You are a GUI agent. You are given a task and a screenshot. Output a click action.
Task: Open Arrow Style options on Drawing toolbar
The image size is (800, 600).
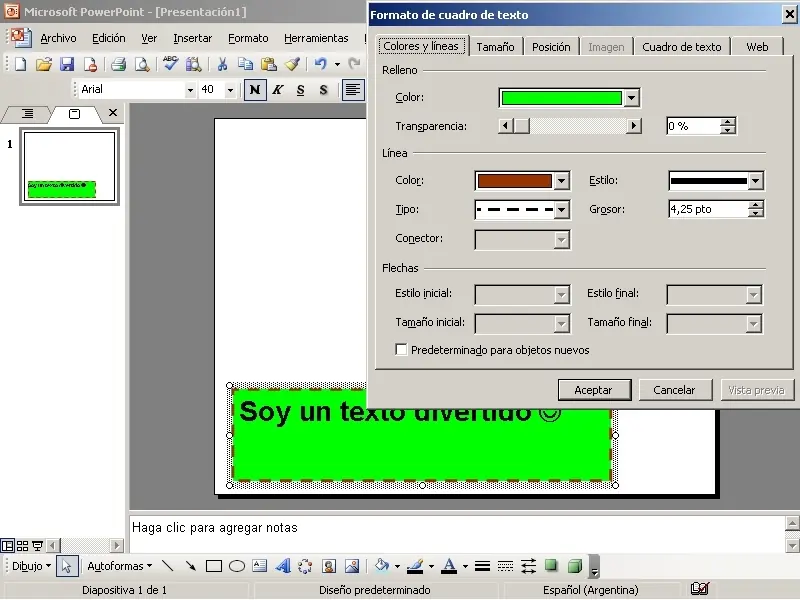[529, 566]
